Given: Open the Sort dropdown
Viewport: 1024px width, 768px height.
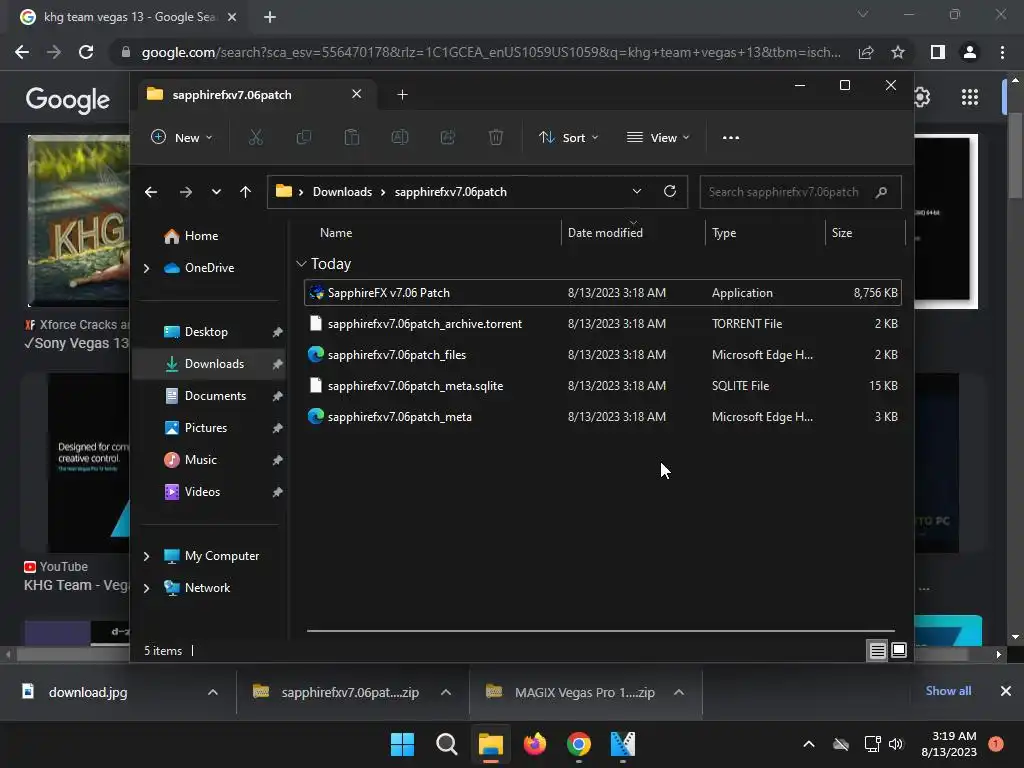Looking at the screenshot, I should 568,137.
